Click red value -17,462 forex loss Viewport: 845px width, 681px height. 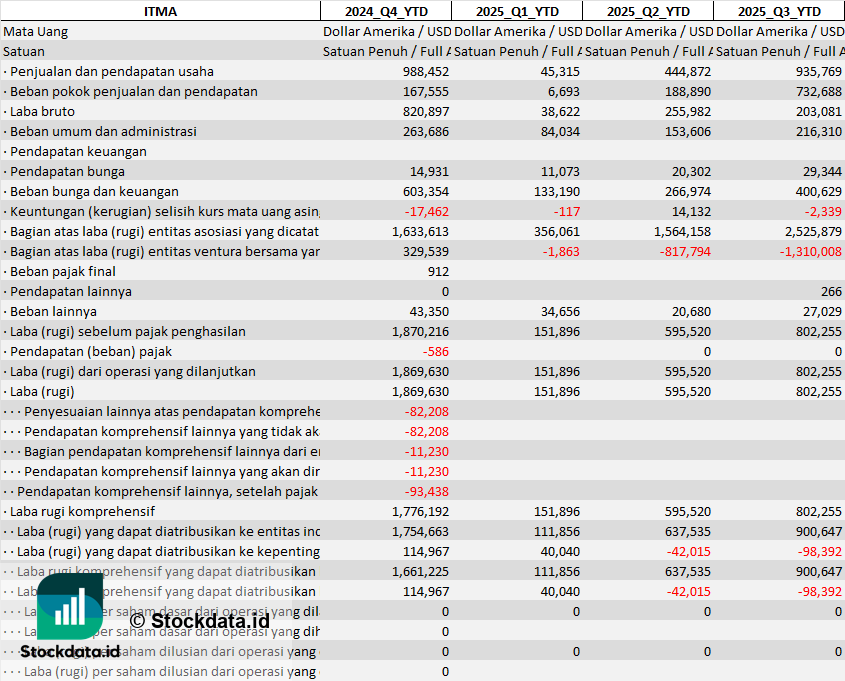[427, 211]
